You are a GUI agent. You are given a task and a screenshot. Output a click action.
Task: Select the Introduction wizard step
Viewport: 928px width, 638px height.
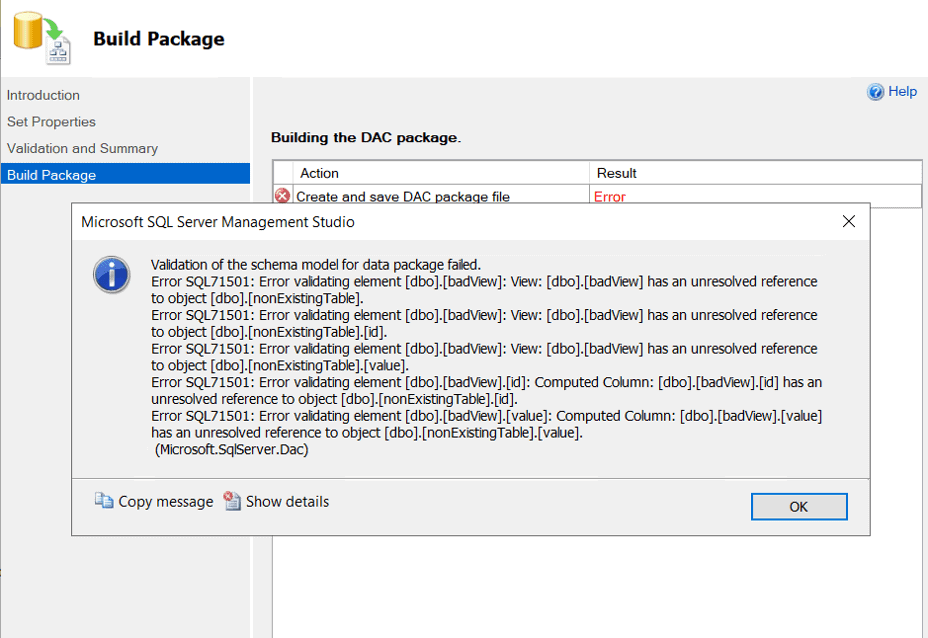43,95
